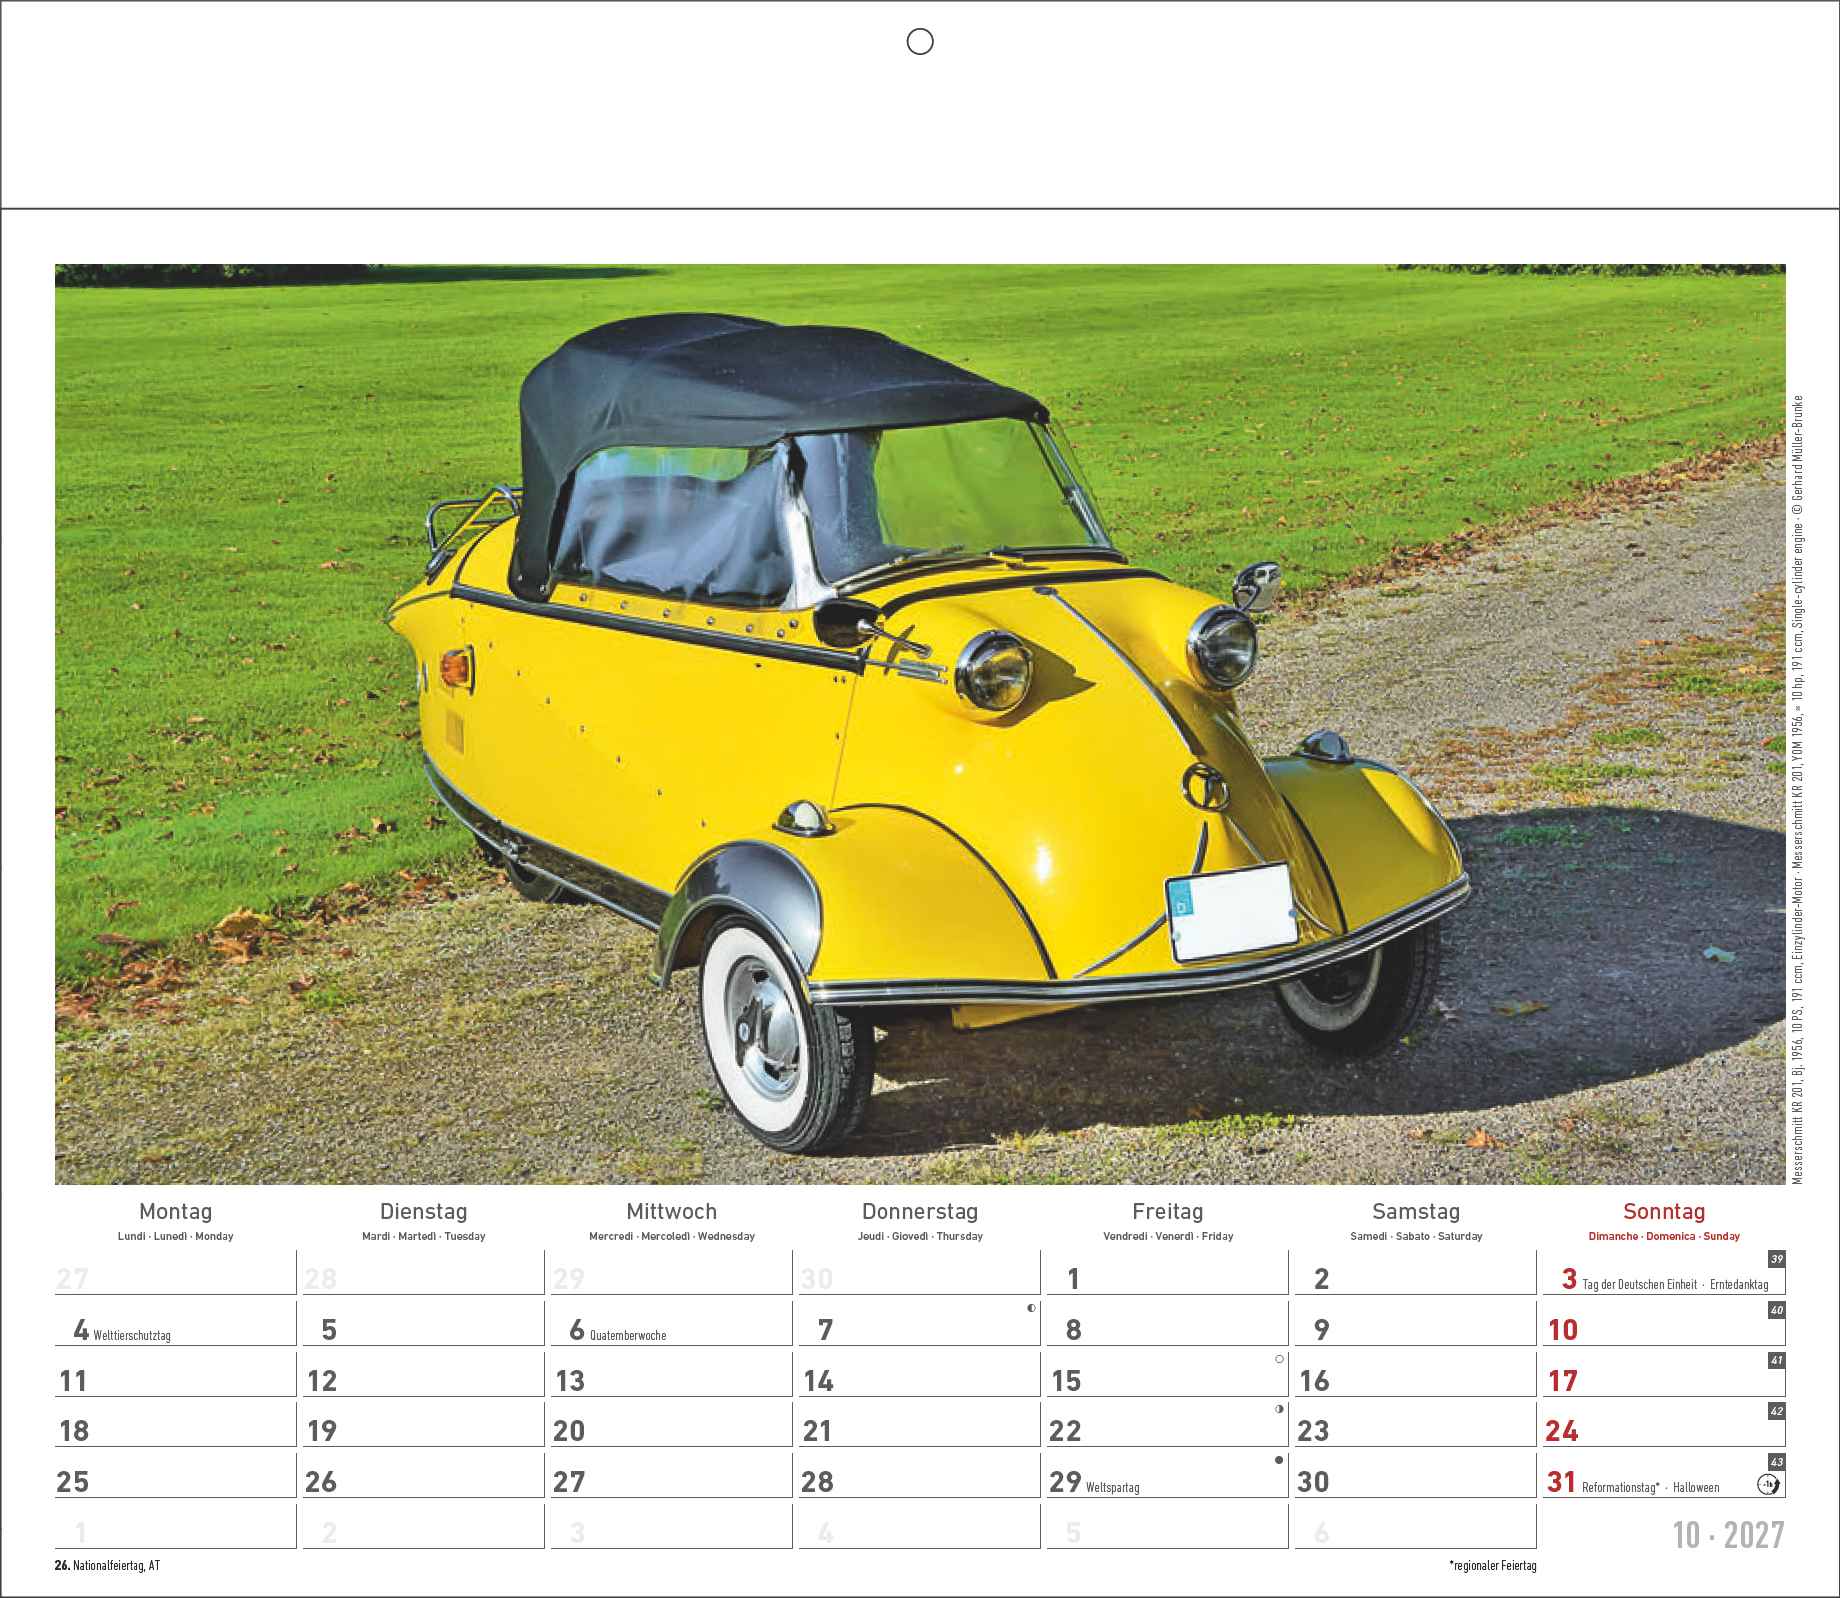Click red Sunday date 3
Image resolution: width=1840 pixels, height=1598 pixels.
click(x=1569, y=1278)
